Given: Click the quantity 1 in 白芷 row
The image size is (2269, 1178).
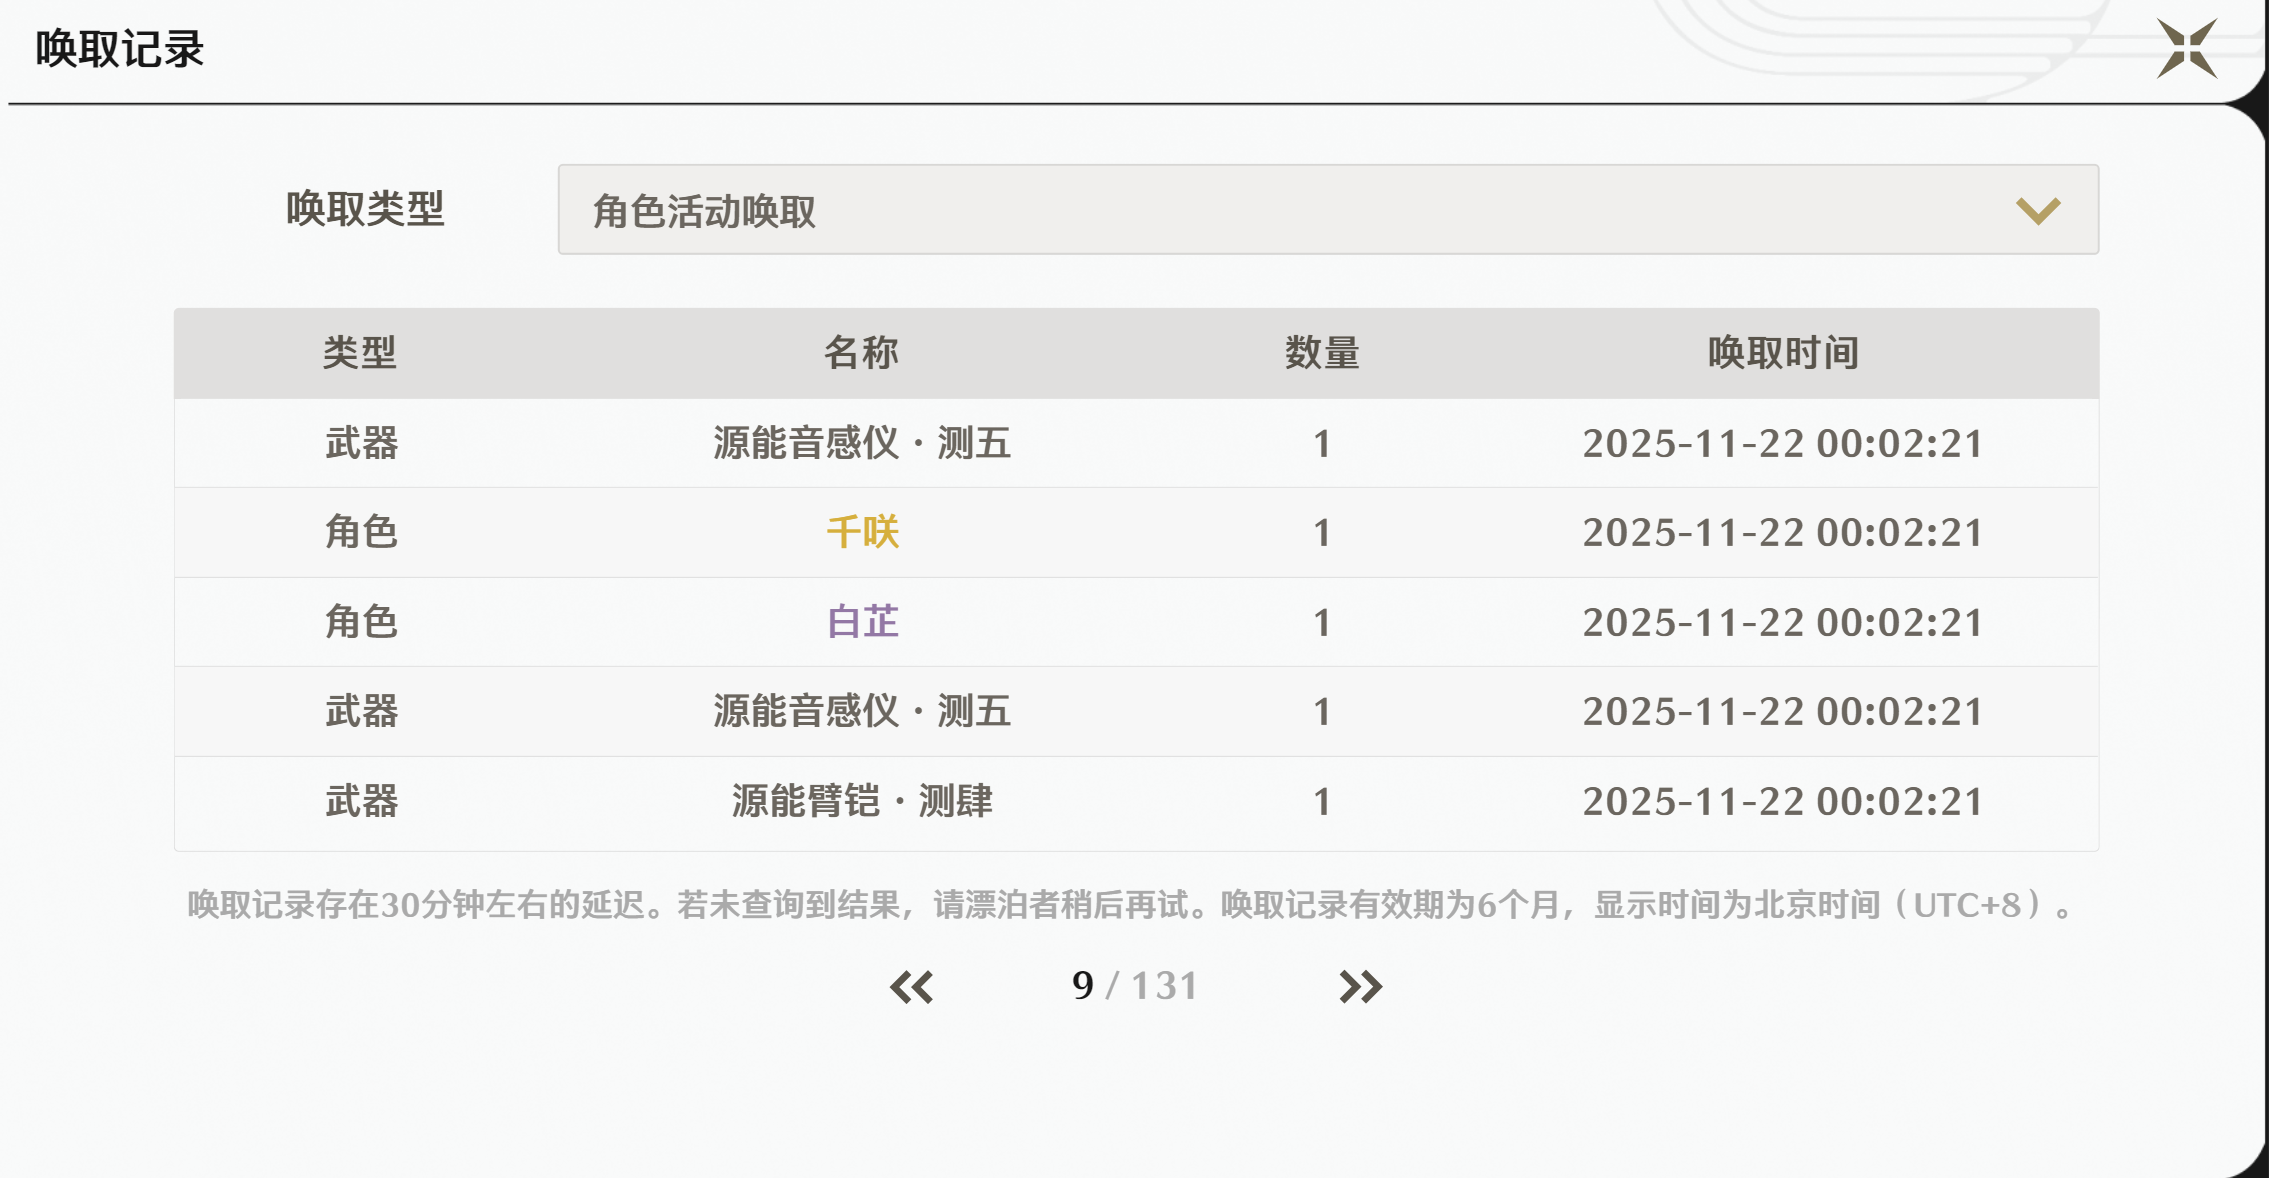Looking at the screenshot, I should click(x=1322, y=622).
